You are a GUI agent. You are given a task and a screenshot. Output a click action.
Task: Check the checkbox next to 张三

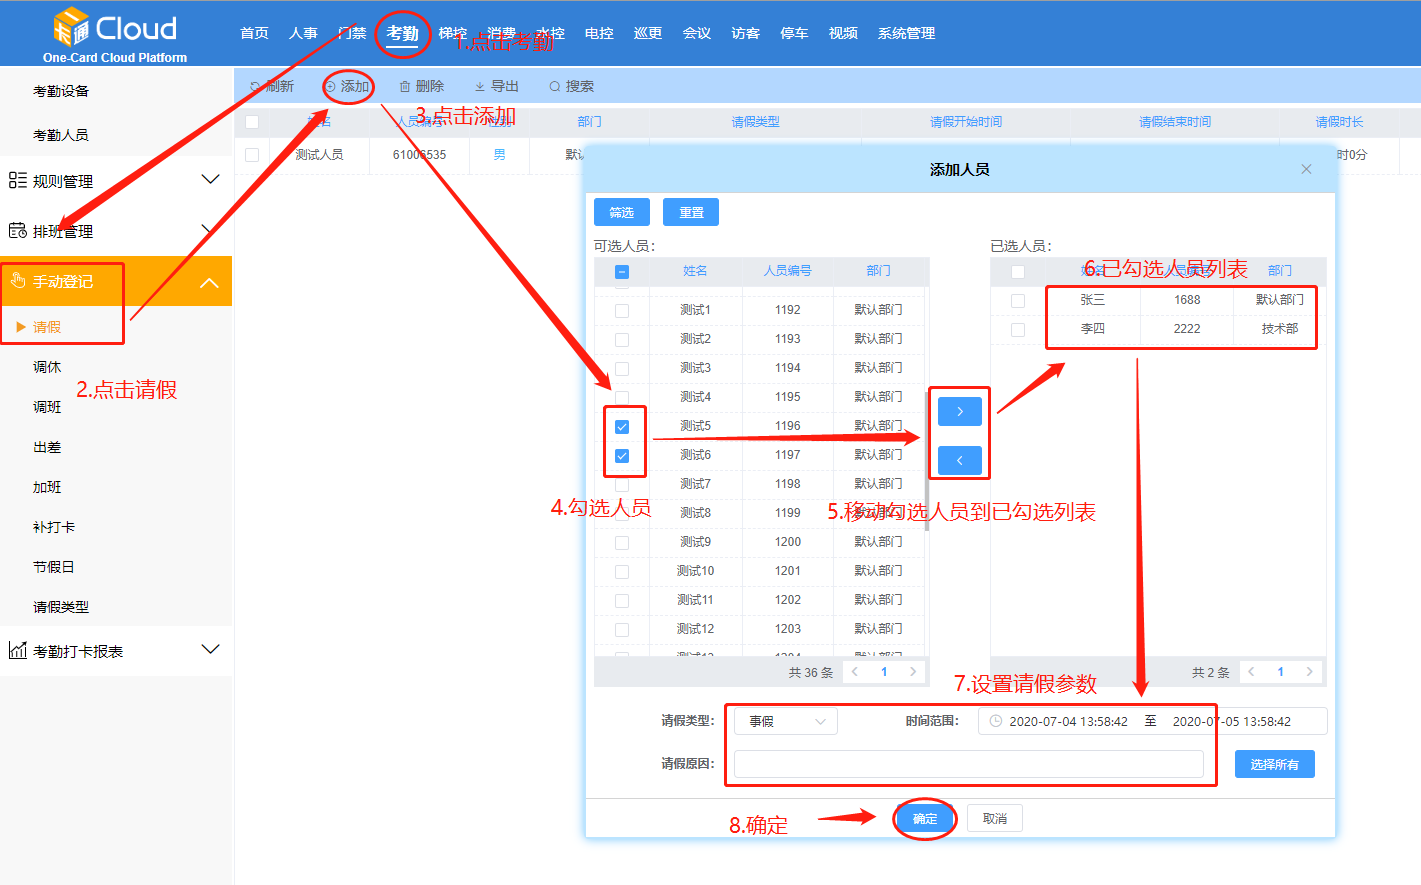[1017, 300]
